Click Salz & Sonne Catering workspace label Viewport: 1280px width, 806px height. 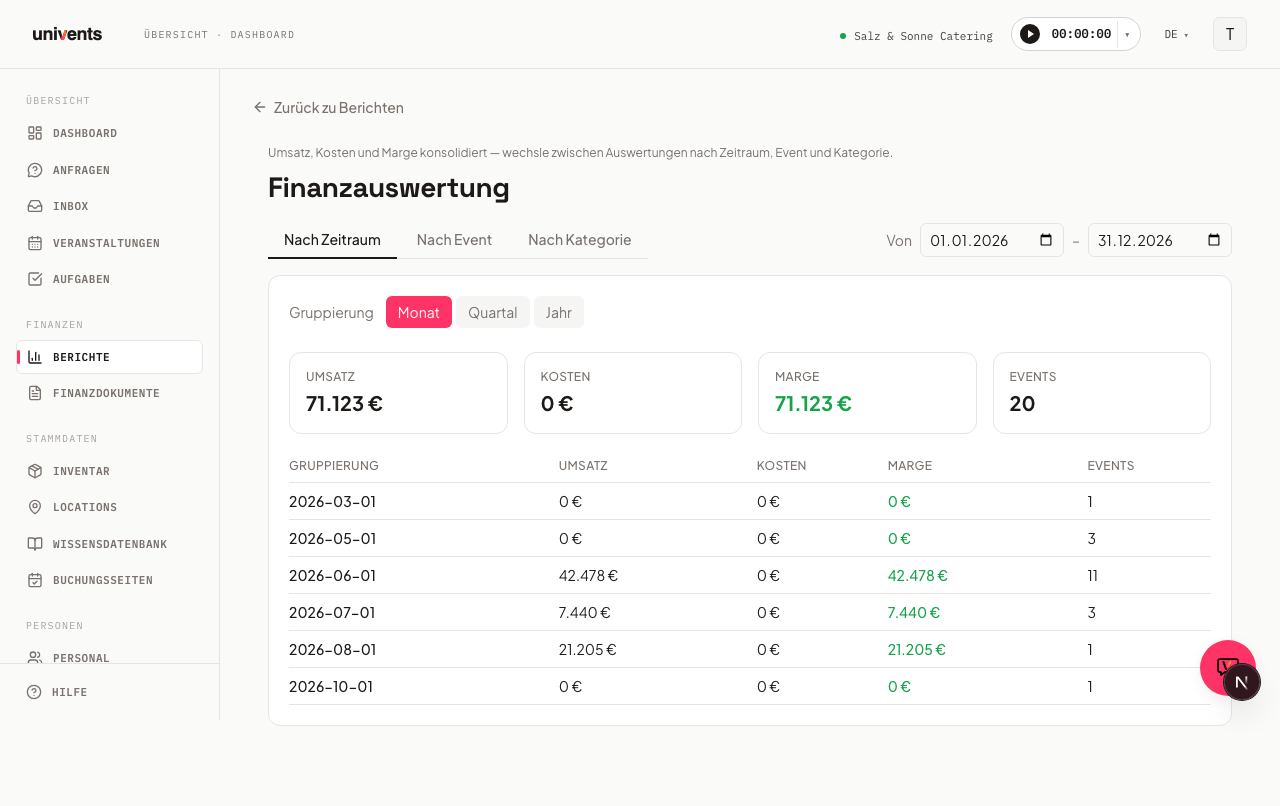pyautogui.click(x=916, y=36)
